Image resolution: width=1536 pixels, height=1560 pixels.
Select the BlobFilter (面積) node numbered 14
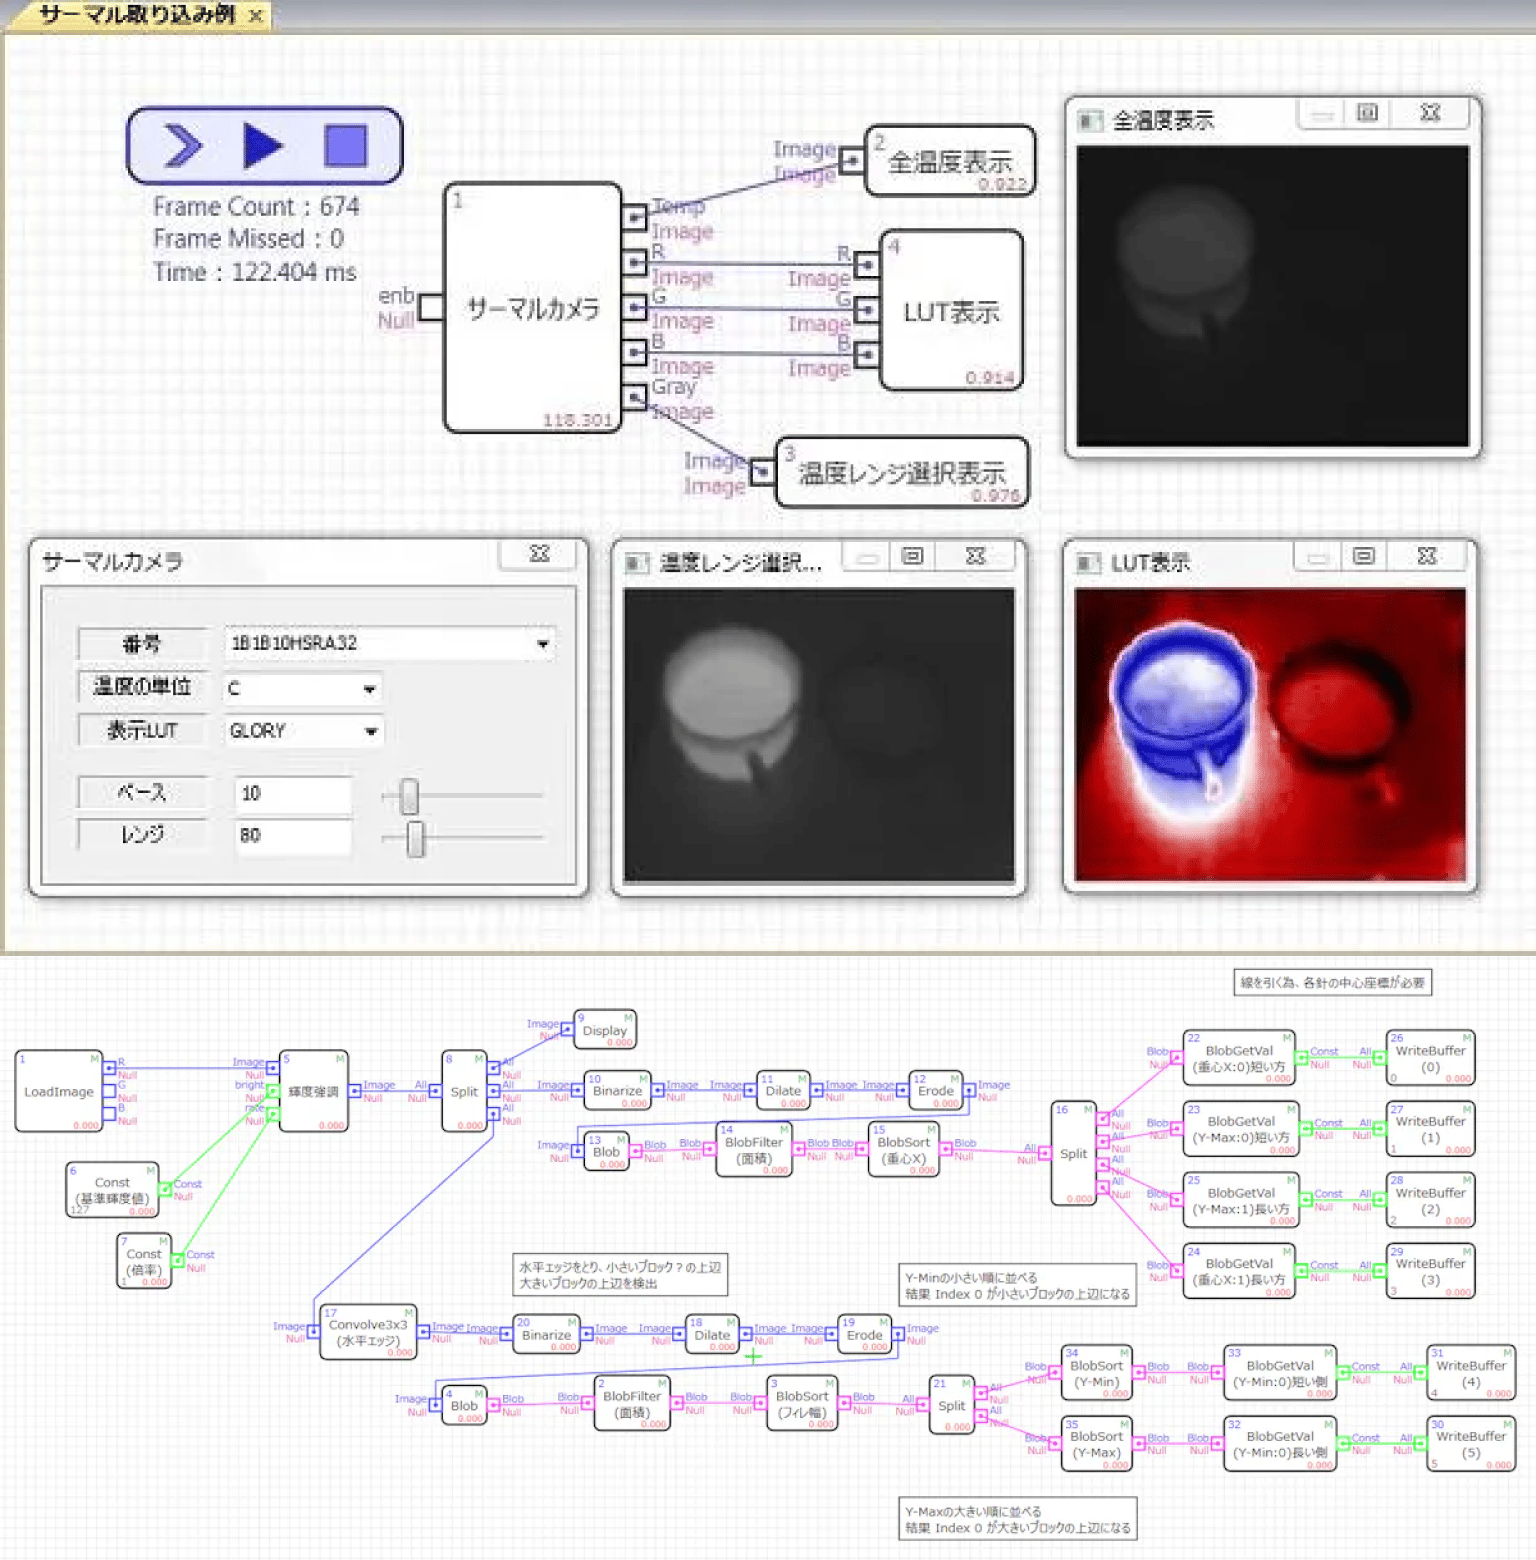(754, 1150)
